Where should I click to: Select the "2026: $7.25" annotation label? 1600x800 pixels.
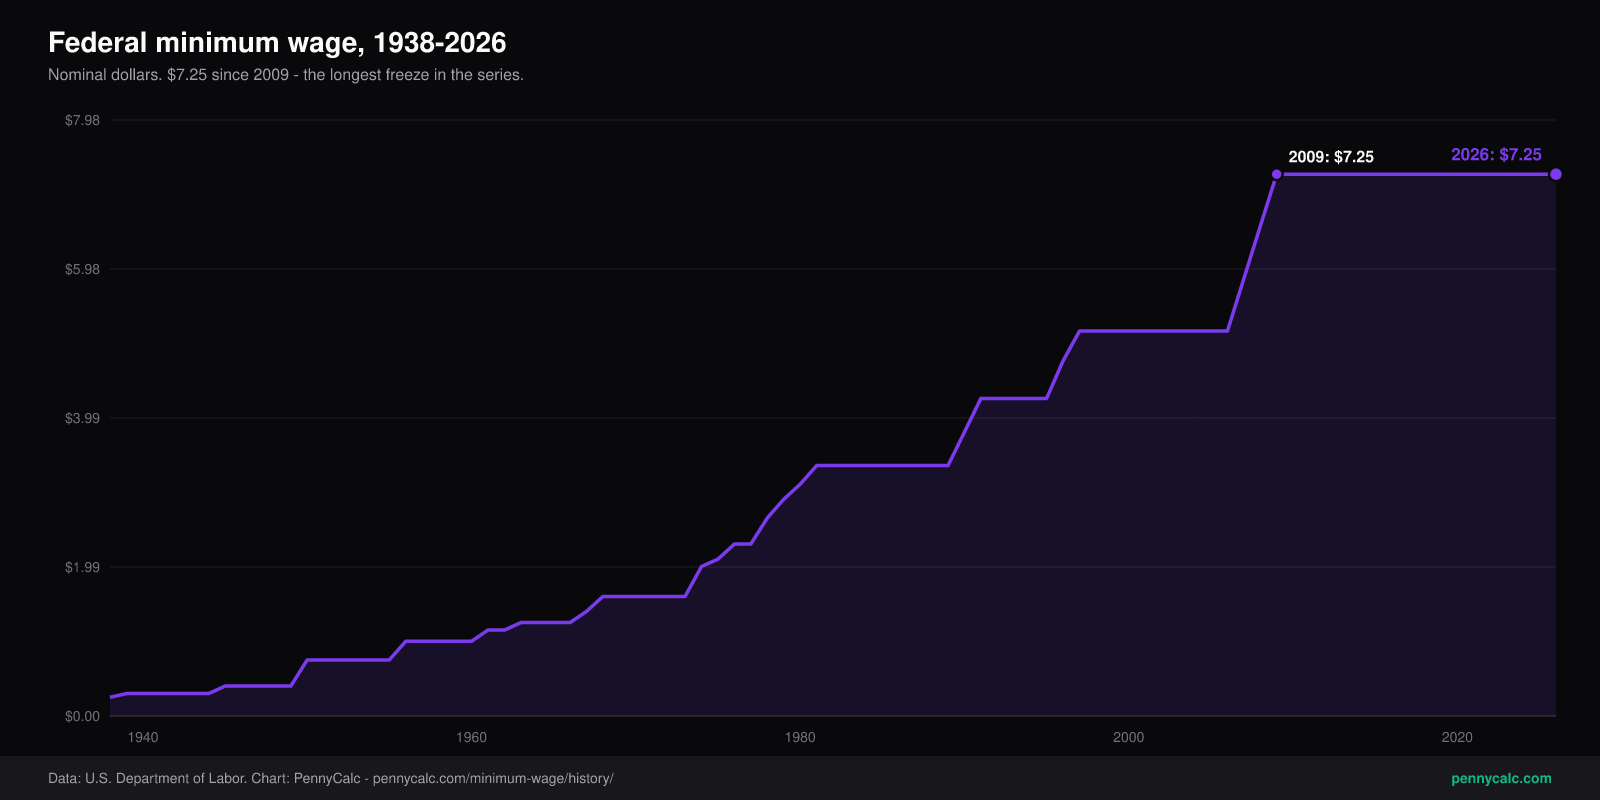click(x=1496, y=155)
